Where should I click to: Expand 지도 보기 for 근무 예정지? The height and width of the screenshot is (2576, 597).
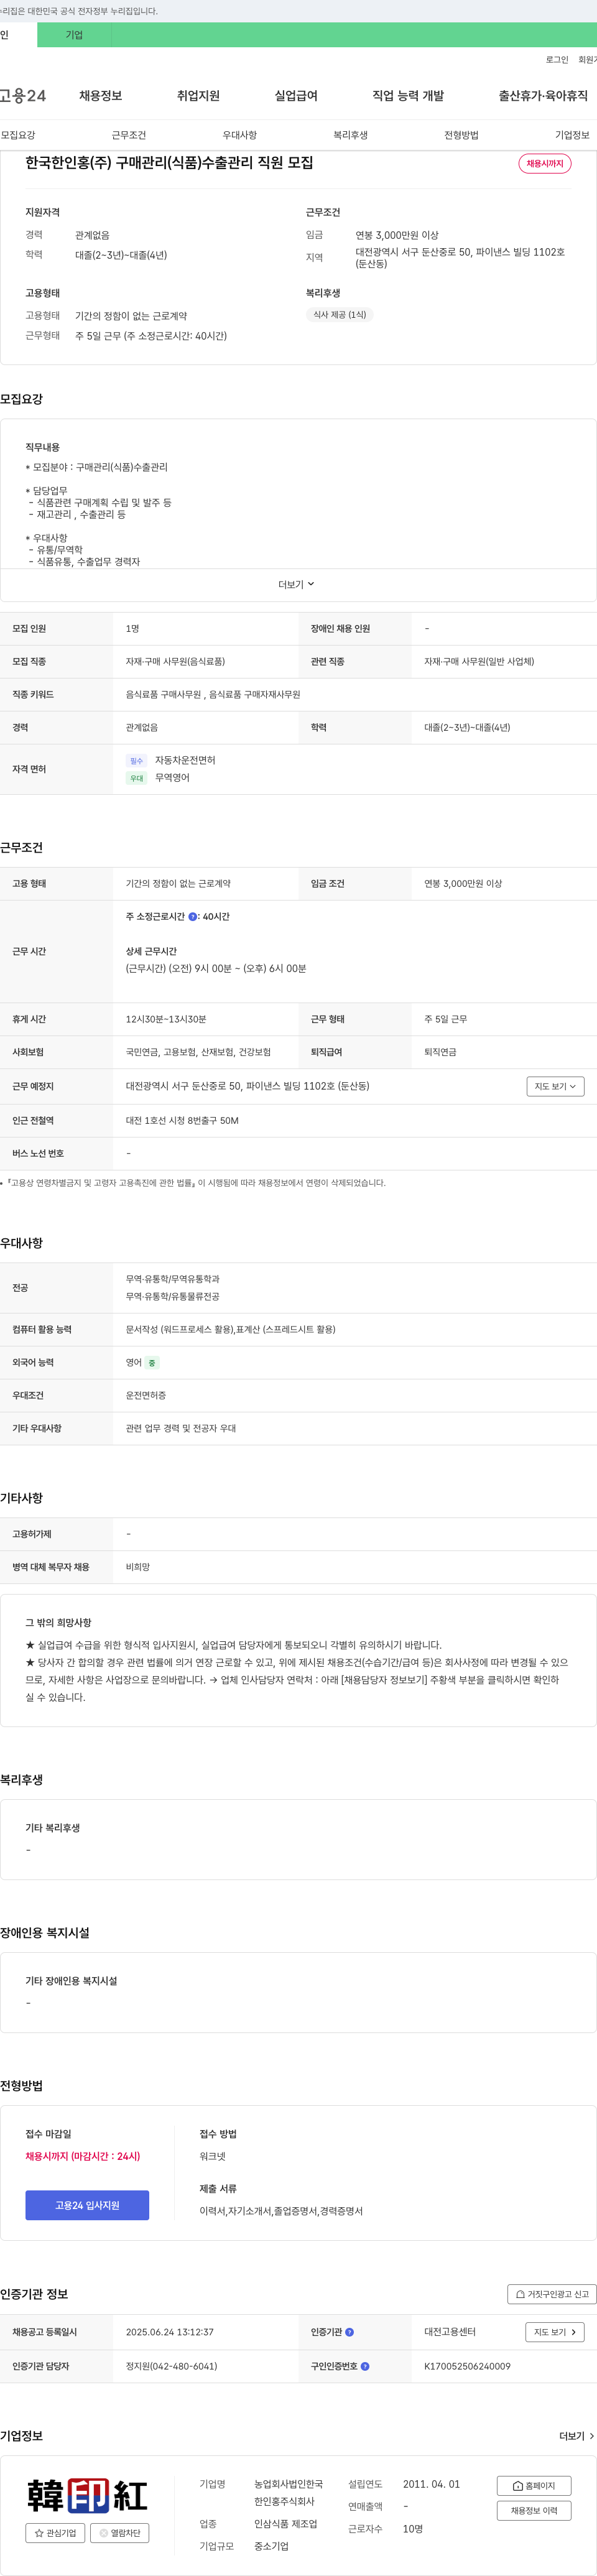555,1086
